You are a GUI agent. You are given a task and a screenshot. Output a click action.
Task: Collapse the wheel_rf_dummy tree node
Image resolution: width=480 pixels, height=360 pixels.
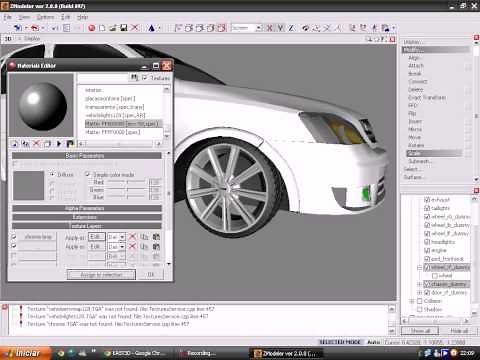(420, 267)
